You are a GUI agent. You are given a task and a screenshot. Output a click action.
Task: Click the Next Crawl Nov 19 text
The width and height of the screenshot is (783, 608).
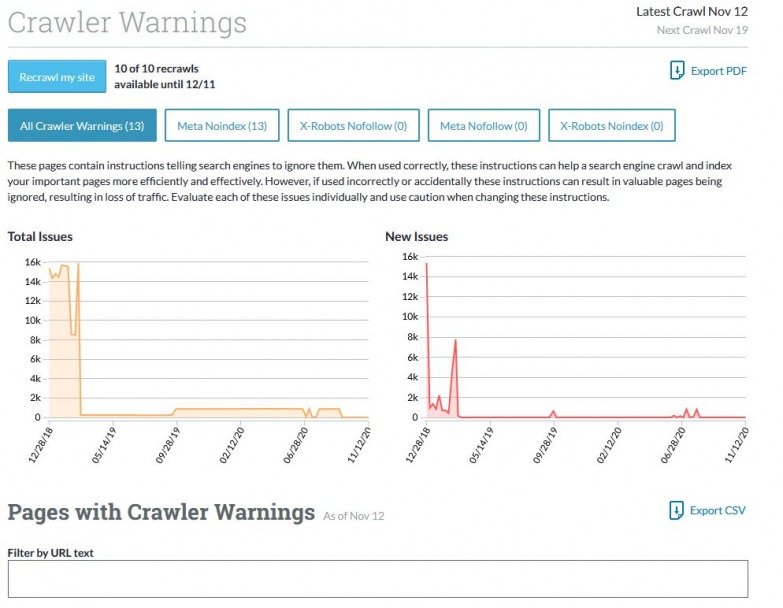click(x=702, y=30)
